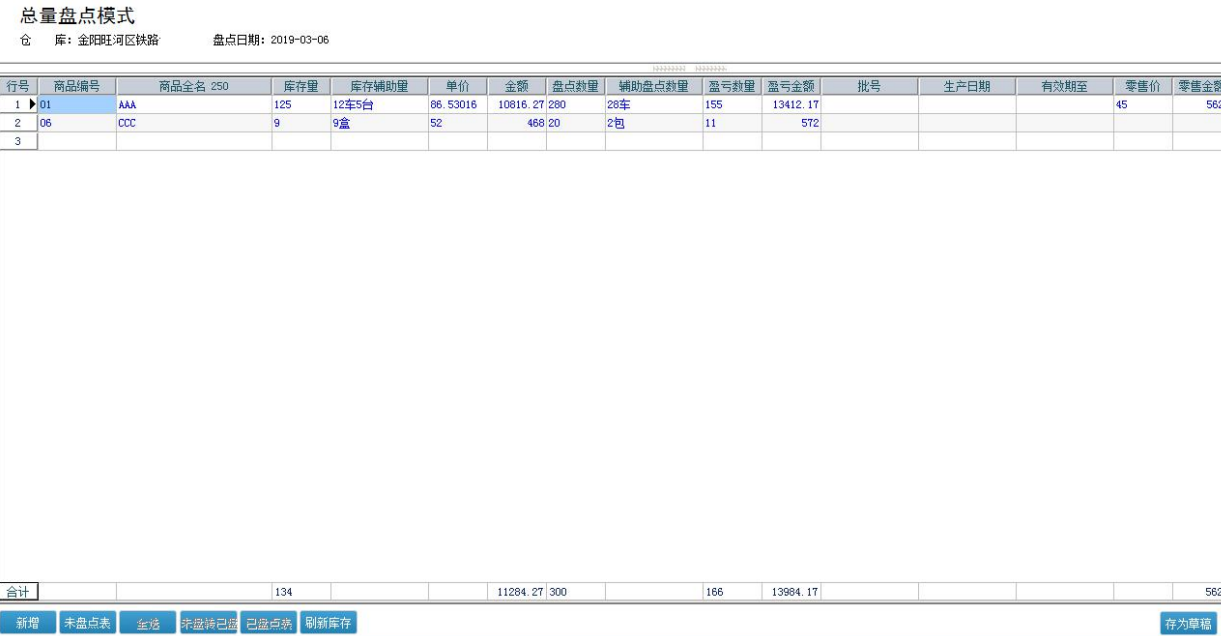Click the row 2 number header

pyautogui.click(x=18, y=123)
